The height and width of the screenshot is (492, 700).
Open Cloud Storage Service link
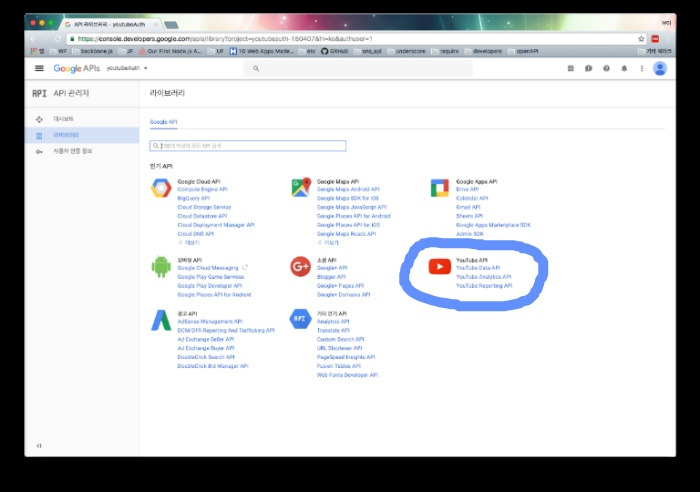tap(204, 207)
